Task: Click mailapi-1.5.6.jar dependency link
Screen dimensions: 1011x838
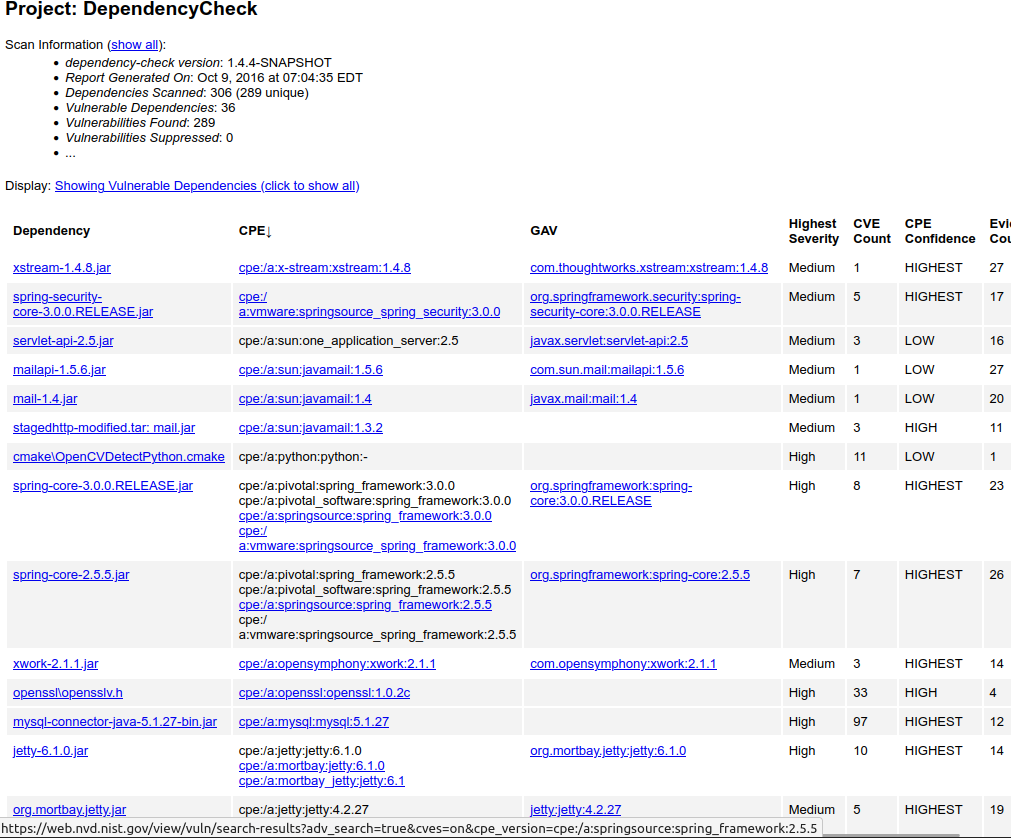Action: click(59, 370)
